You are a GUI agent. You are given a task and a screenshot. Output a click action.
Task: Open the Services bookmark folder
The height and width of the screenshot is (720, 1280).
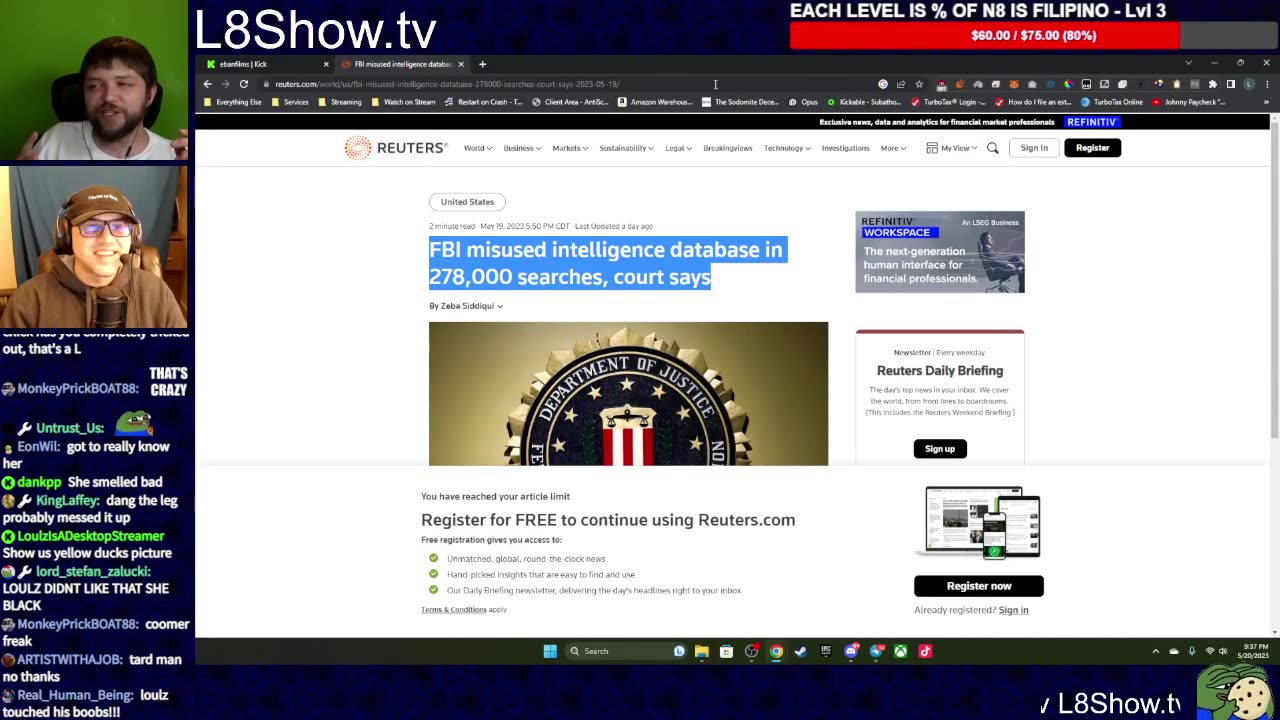tap(290, 102)
